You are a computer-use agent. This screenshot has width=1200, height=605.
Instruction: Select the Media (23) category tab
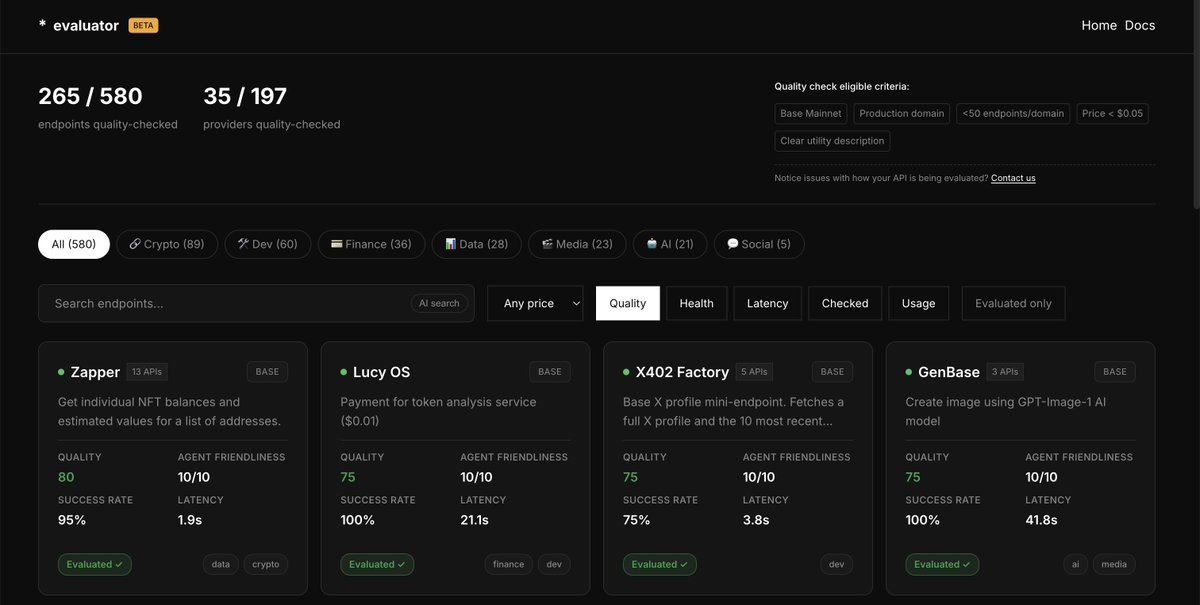tap(577, 244)
